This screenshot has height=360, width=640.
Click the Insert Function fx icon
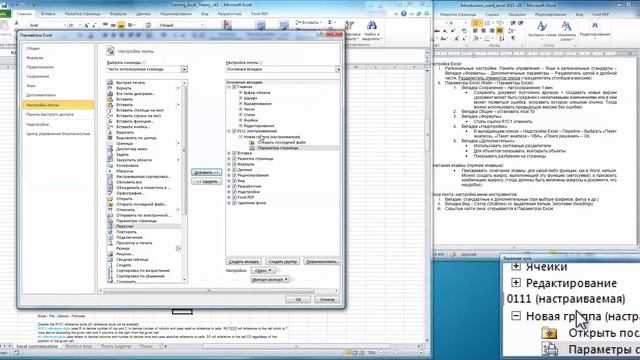[x=110, y=121]
